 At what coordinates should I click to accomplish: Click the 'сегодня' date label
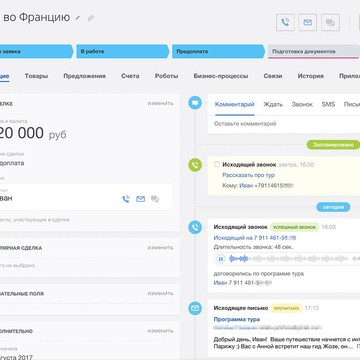click(x=333, y=207)
